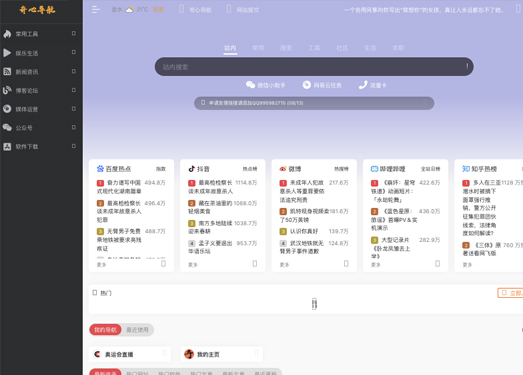Click the Baidu paw icon on 百度热点 card
Screen dimensions: 523x375
(100, 168)
